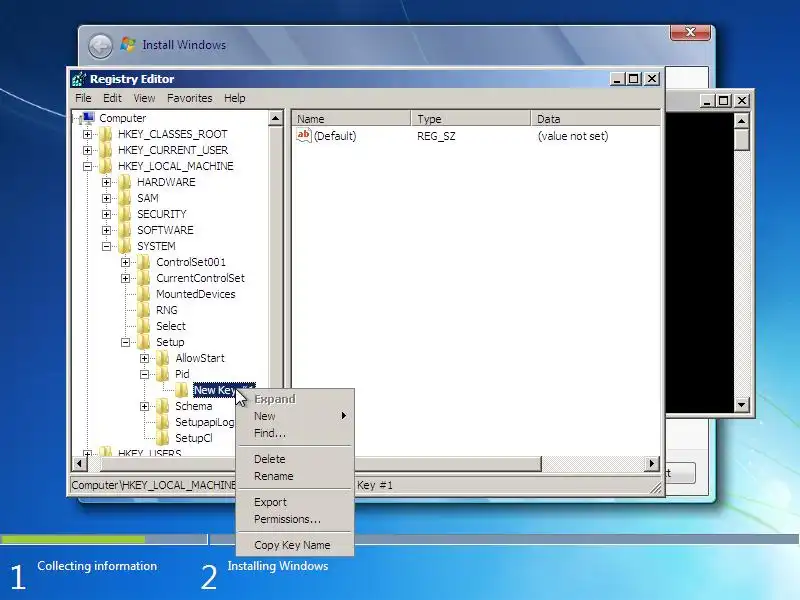The height and width of the screenshot is (600, 800).
Task: Collapse the SYSTEM key node
Action: [x=107, y=246]
